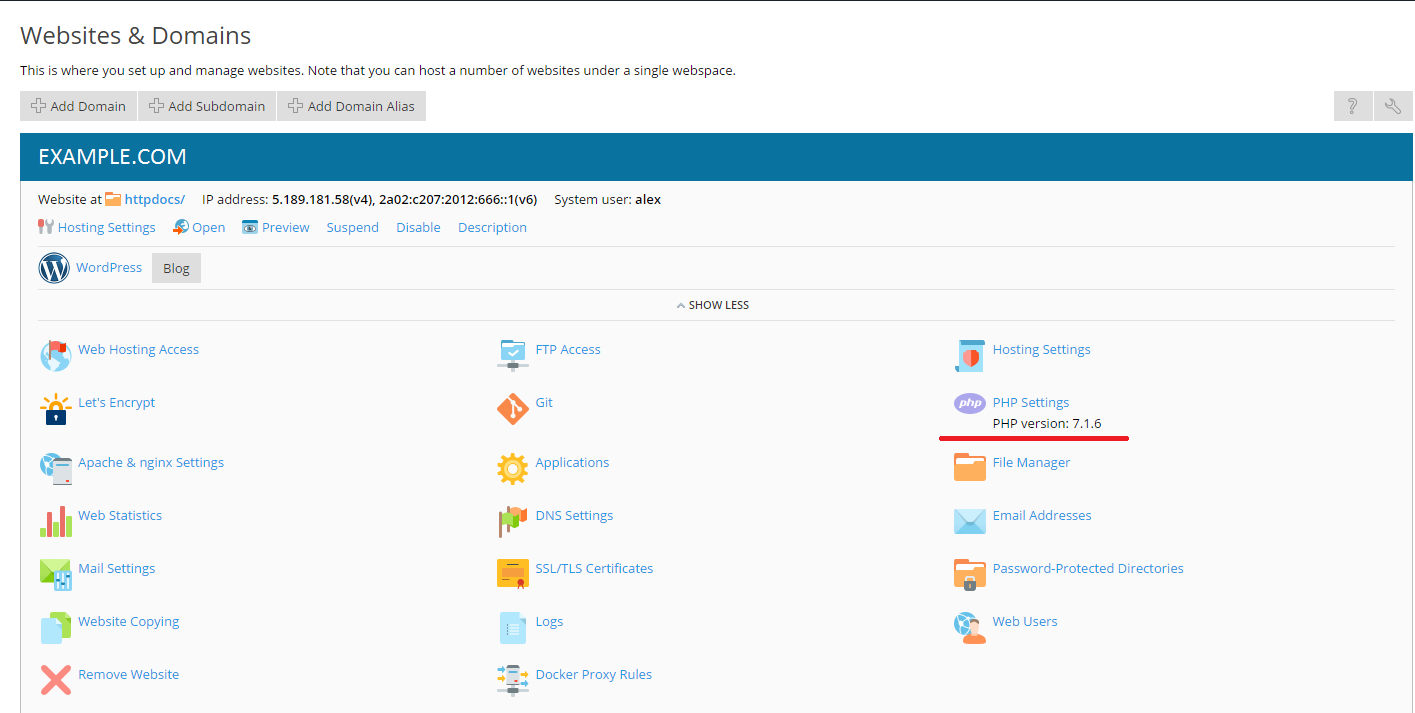Screen dimensions: 1415x713
Task: Open the File Manager link
Action: coord(1031,462)
